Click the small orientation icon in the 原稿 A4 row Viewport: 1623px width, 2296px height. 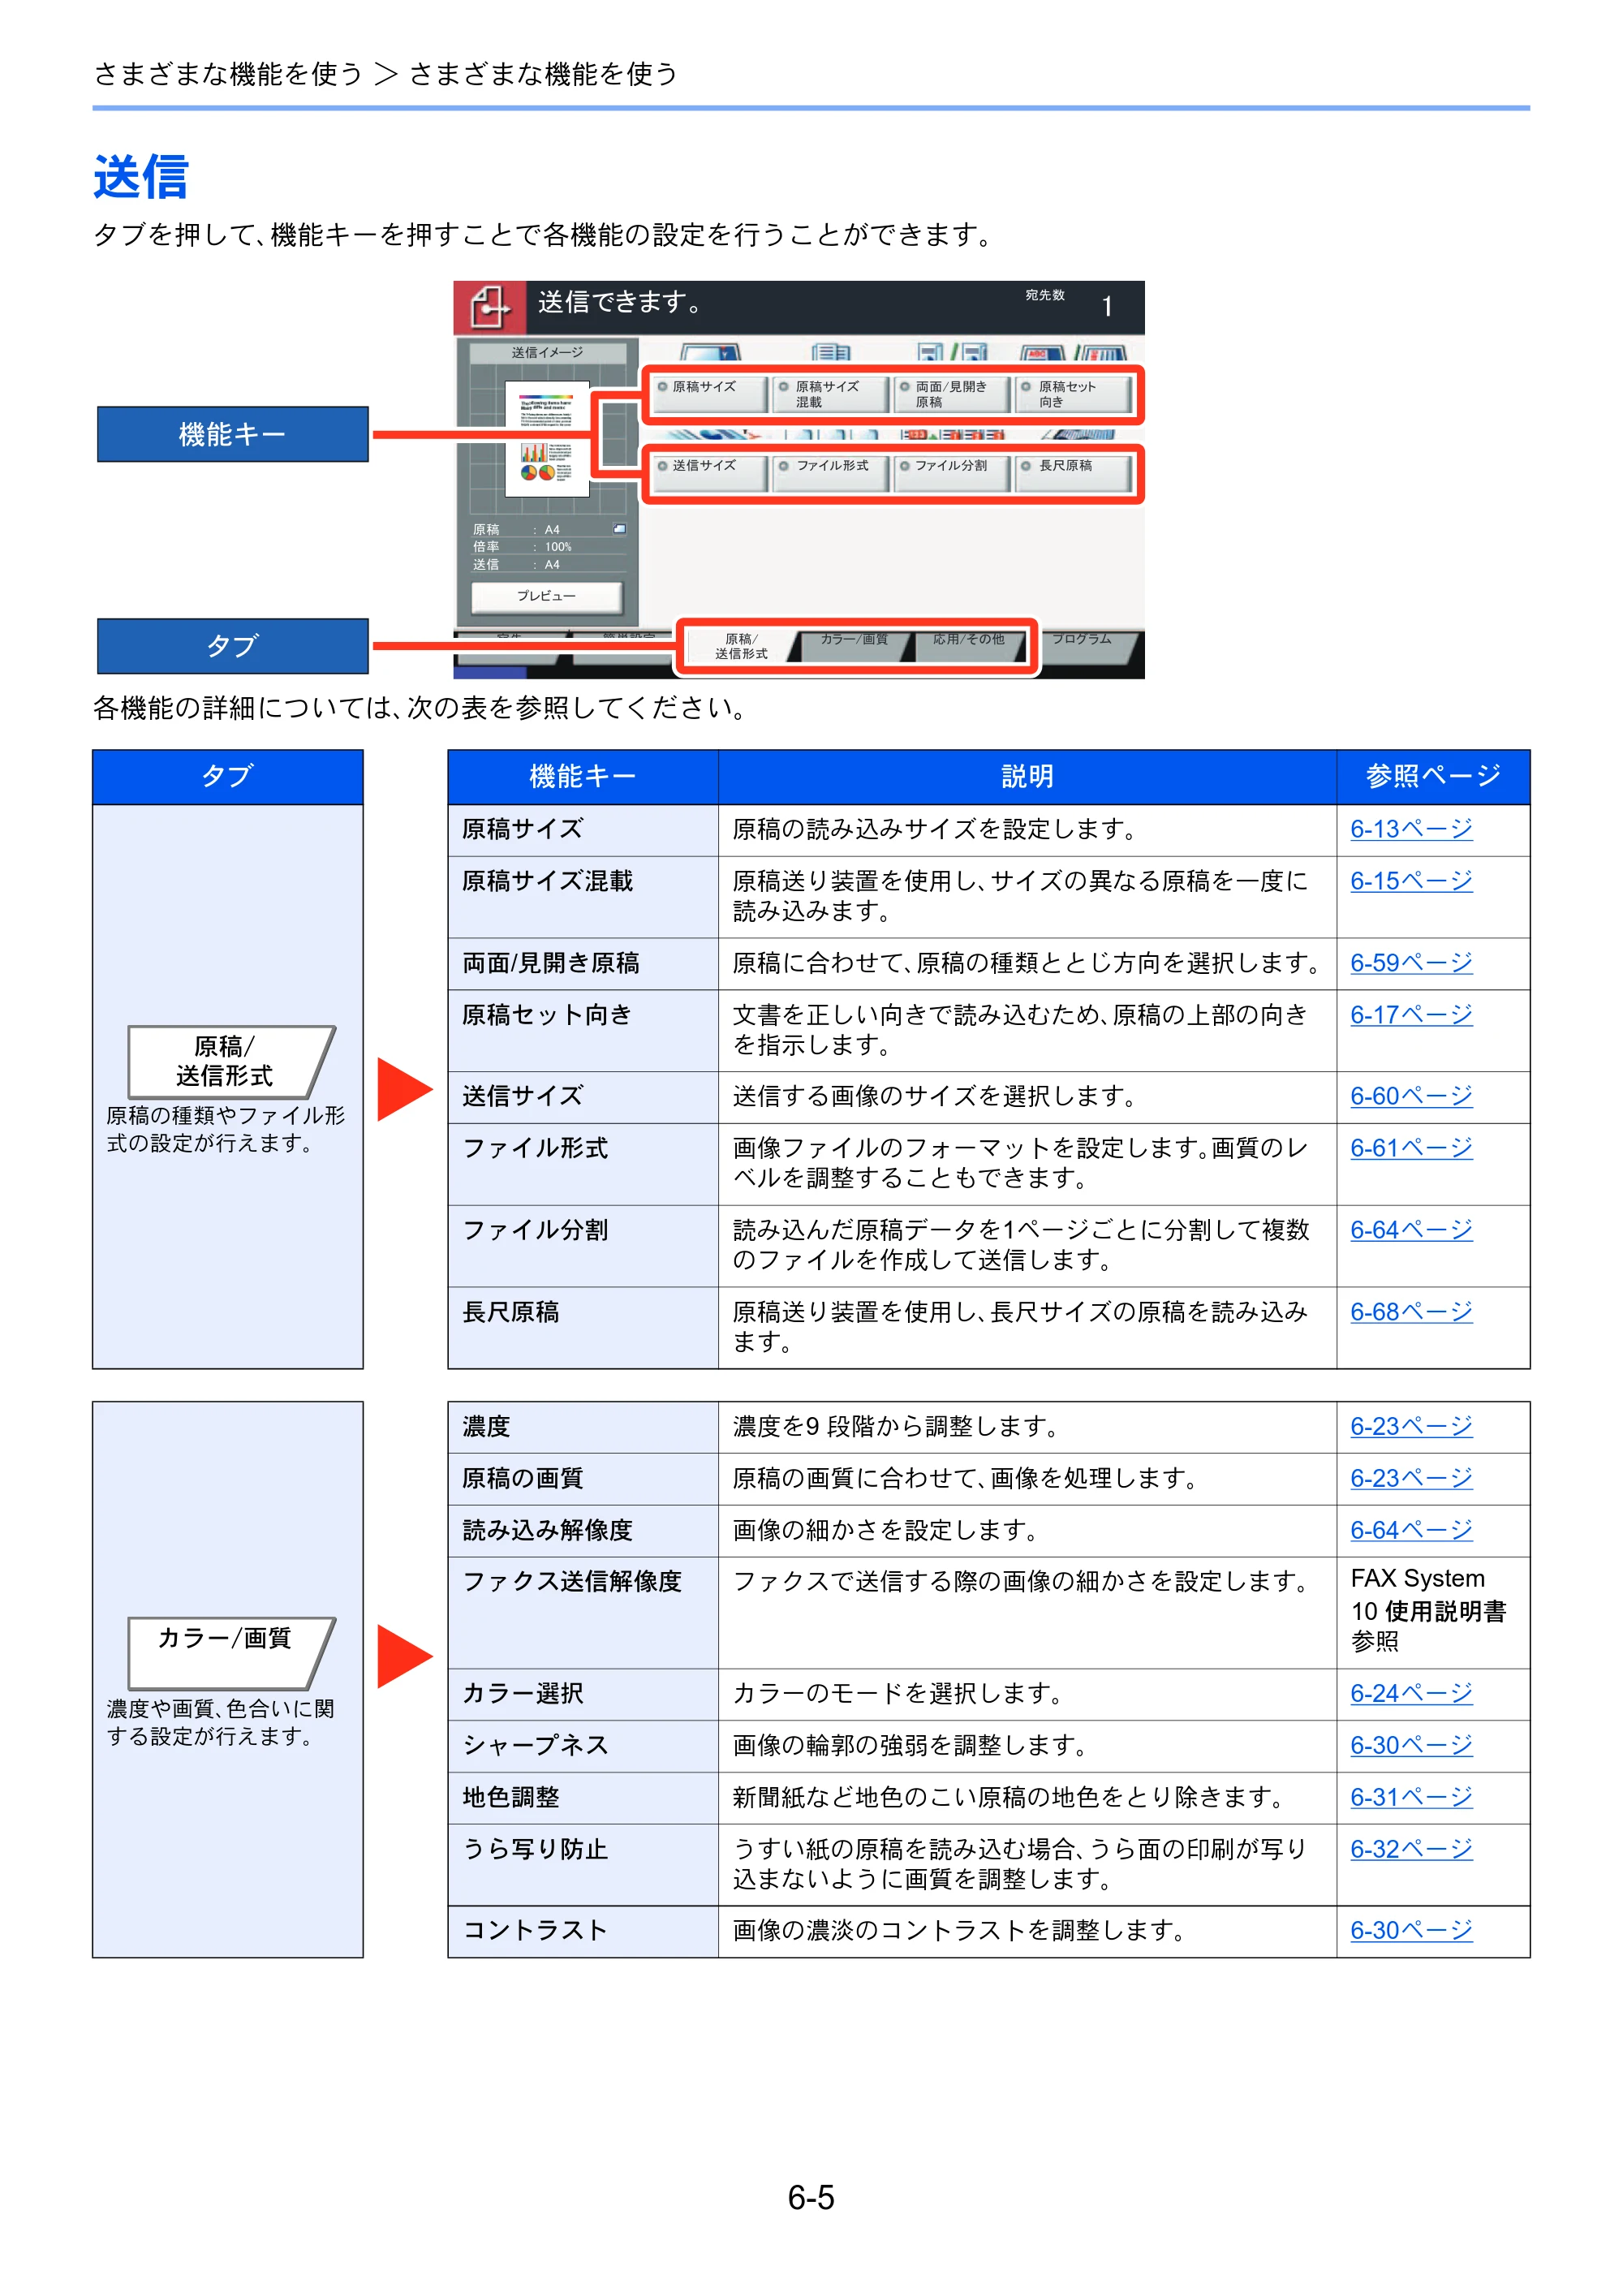click(x=619, y=529)
